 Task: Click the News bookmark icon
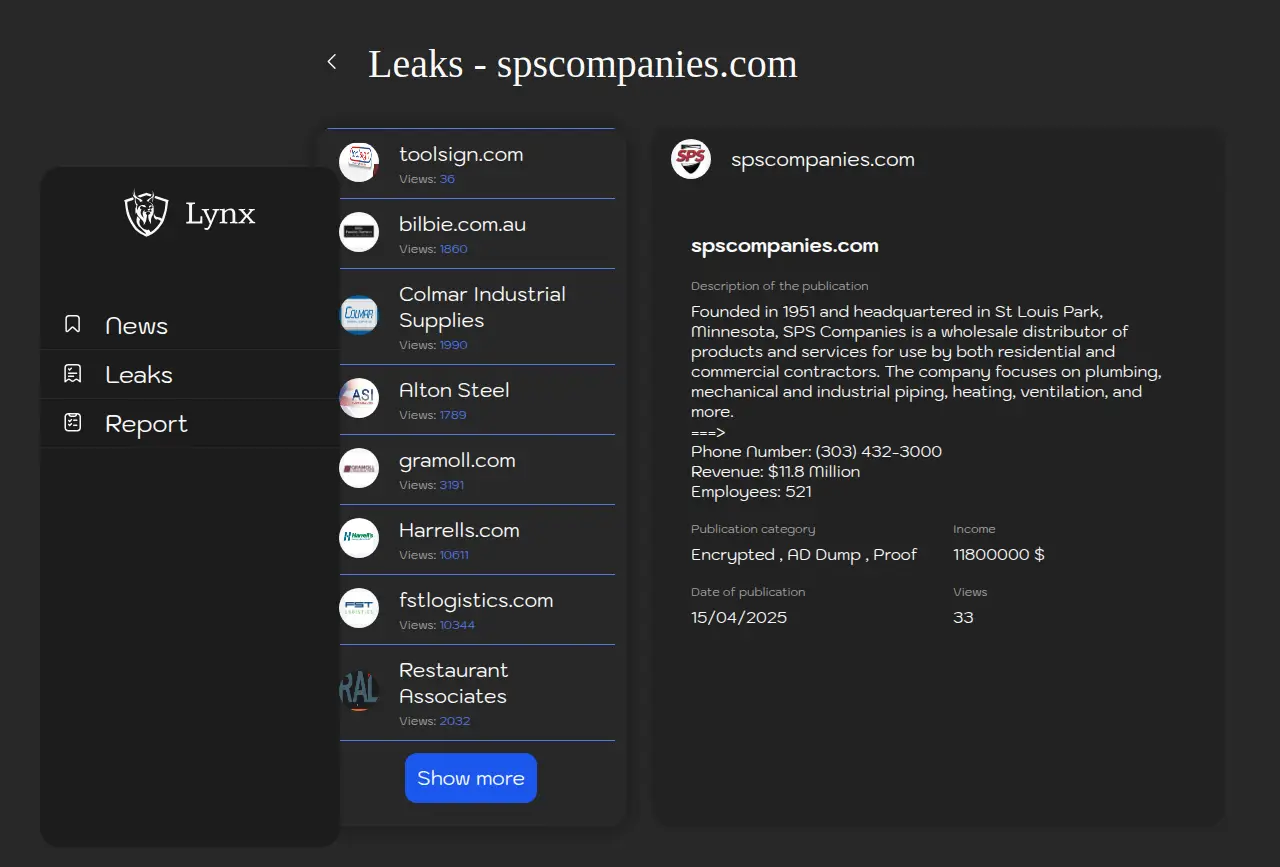tap(72, 324)
